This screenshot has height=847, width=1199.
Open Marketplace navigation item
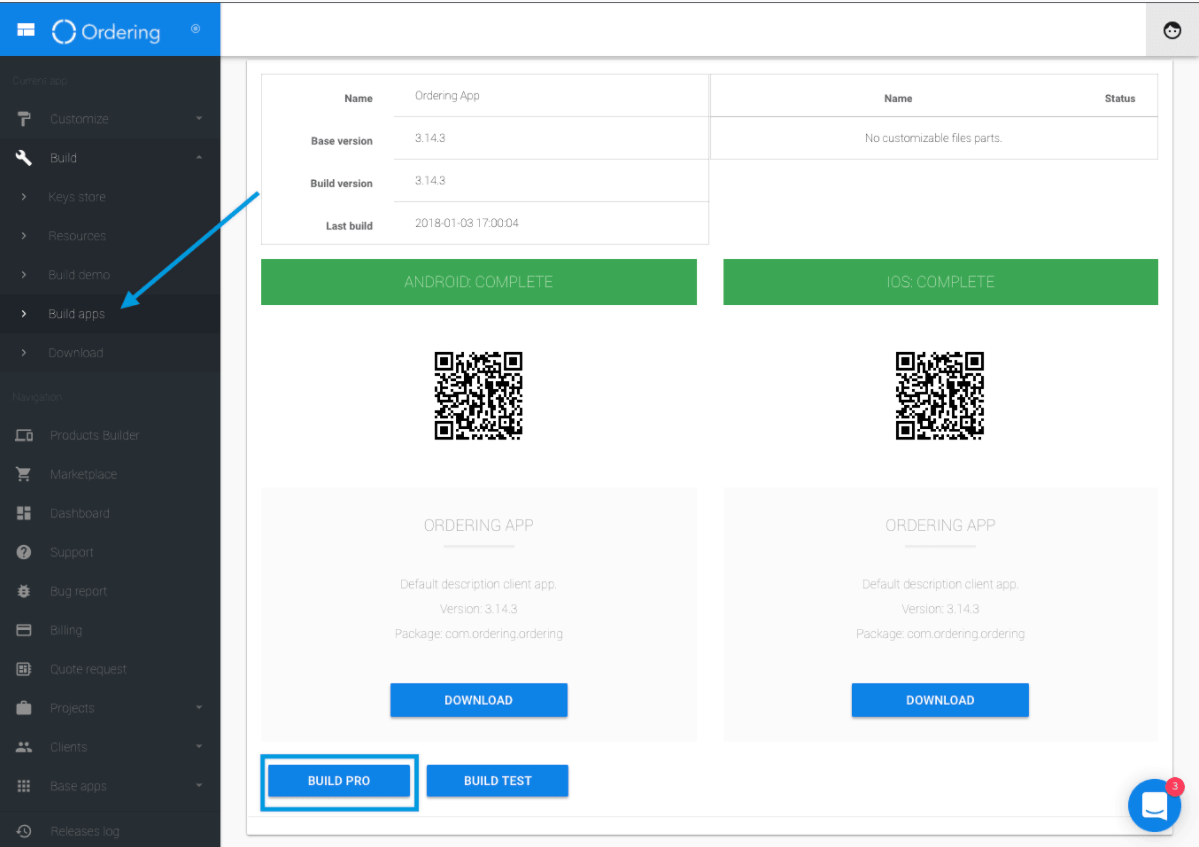pyautogui.click(x=110, y=474)
